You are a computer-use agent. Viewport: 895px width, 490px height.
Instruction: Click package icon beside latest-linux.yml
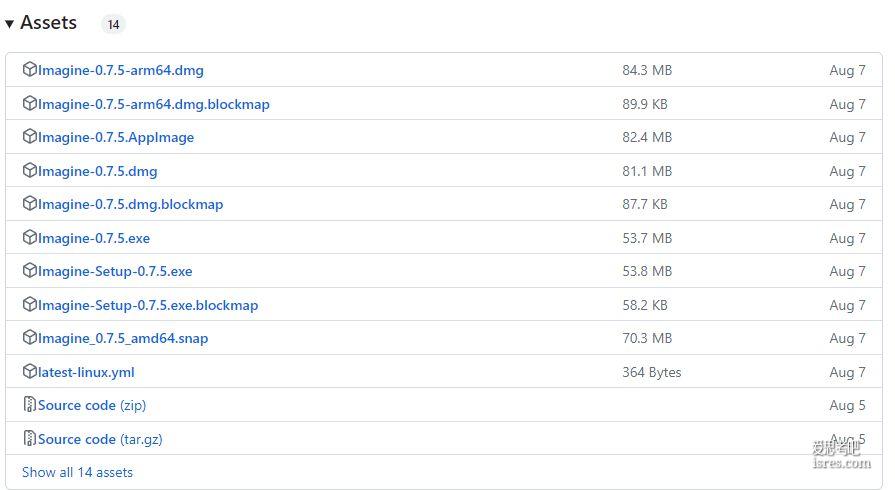[x=30, y=371]
